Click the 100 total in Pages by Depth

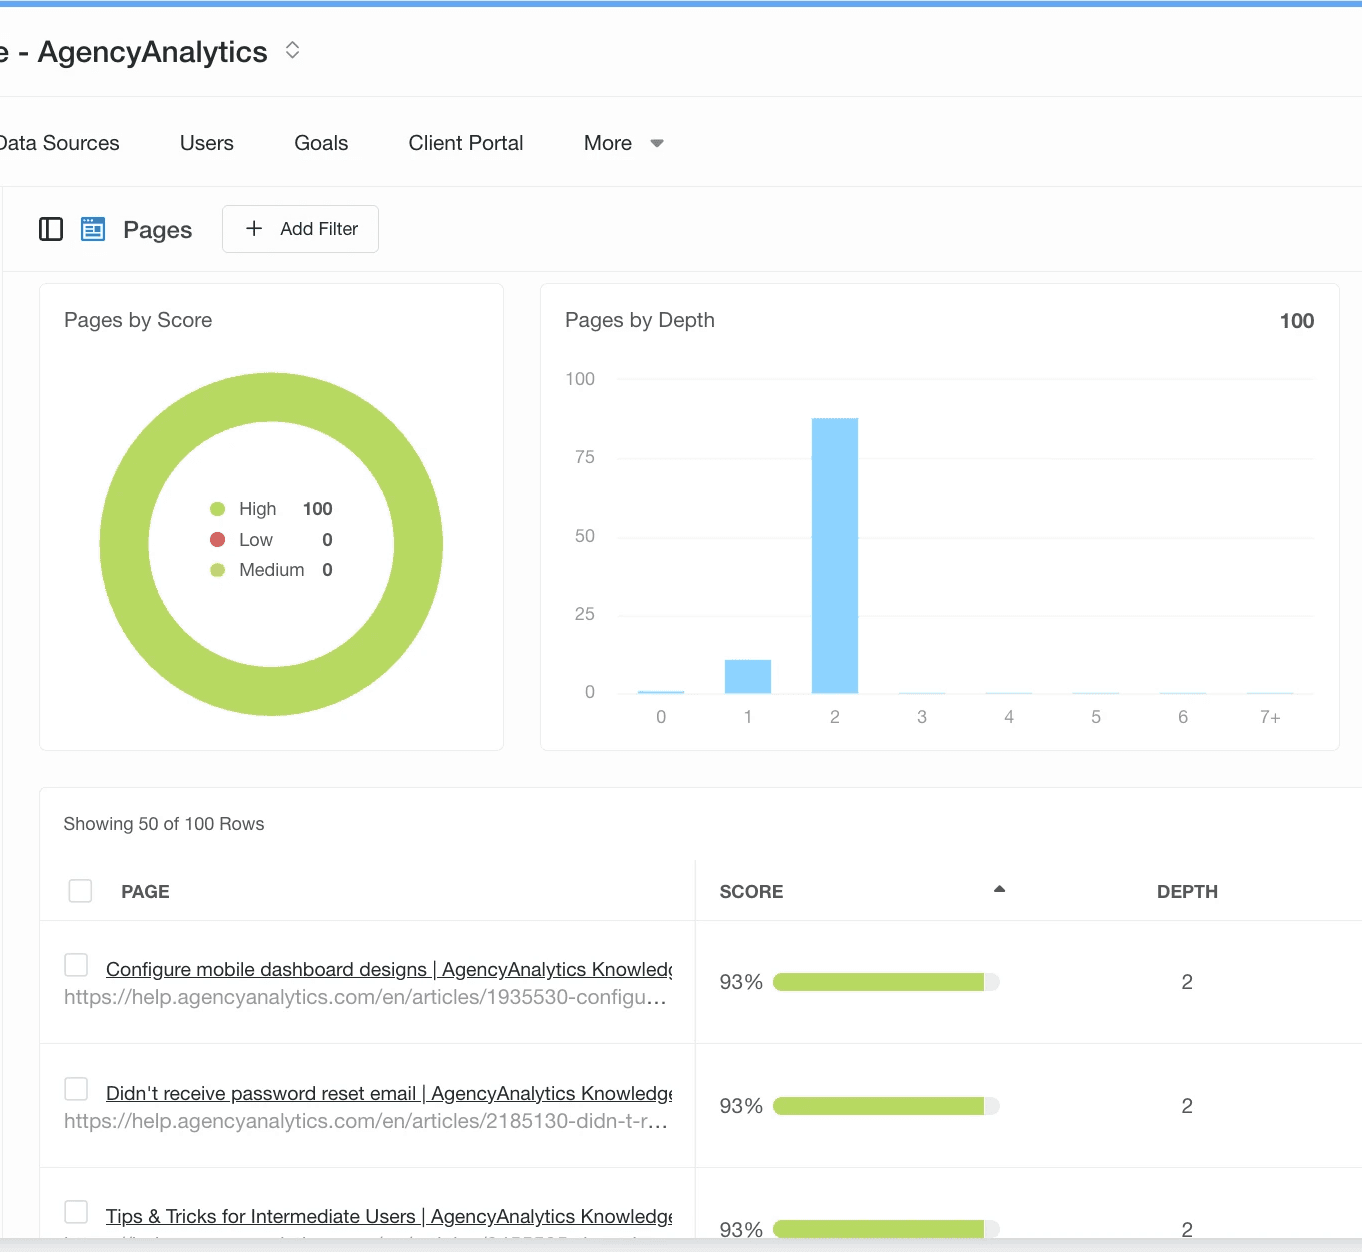point(1297,321)
